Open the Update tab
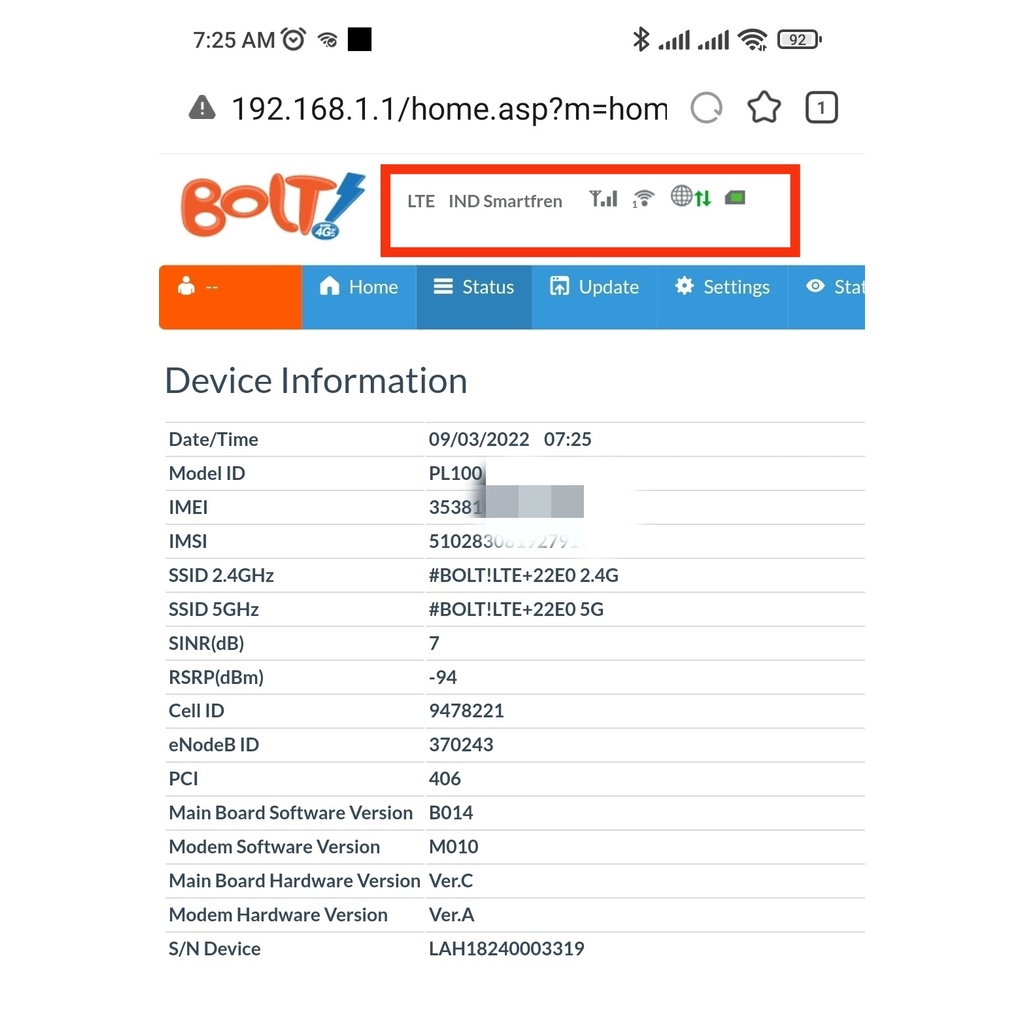Image resolution: width=1024 pixels, height=1024 pixels. 594,287
